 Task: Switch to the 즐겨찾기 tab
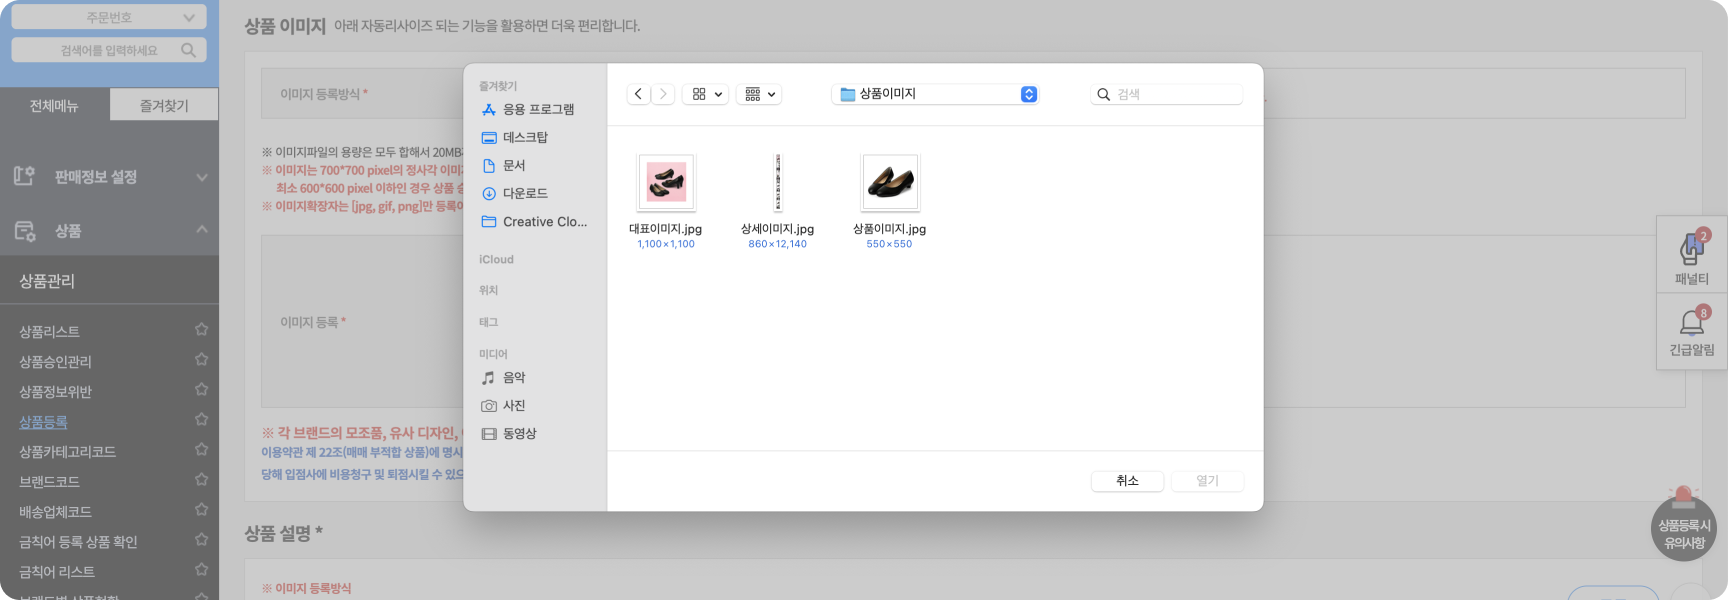(x=164, y=105)
